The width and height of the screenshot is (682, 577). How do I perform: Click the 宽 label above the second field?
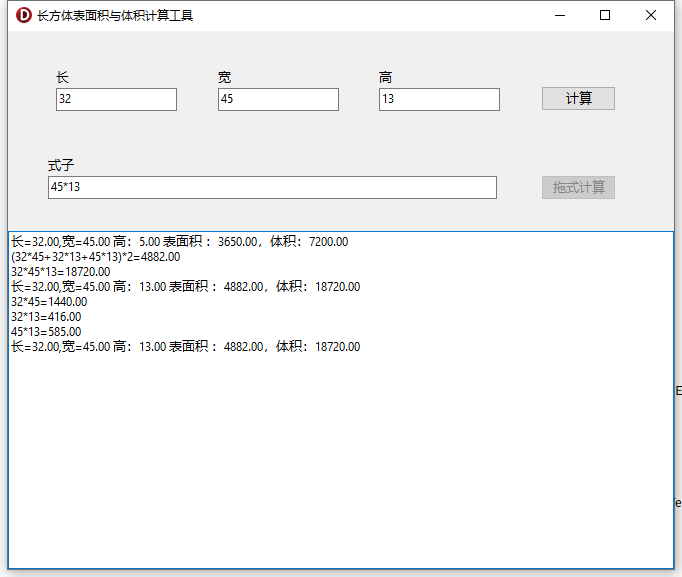[x=224, y=77]
